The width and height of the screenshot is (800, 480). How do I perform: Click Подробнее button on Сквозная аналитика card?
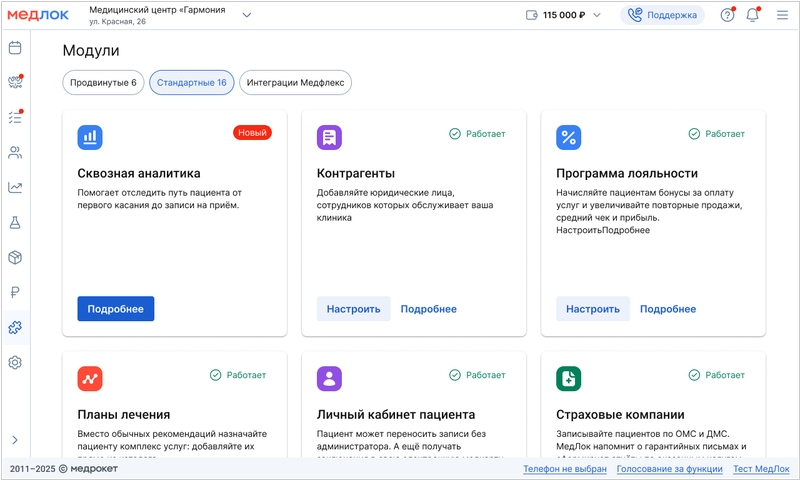click(115, 309)
